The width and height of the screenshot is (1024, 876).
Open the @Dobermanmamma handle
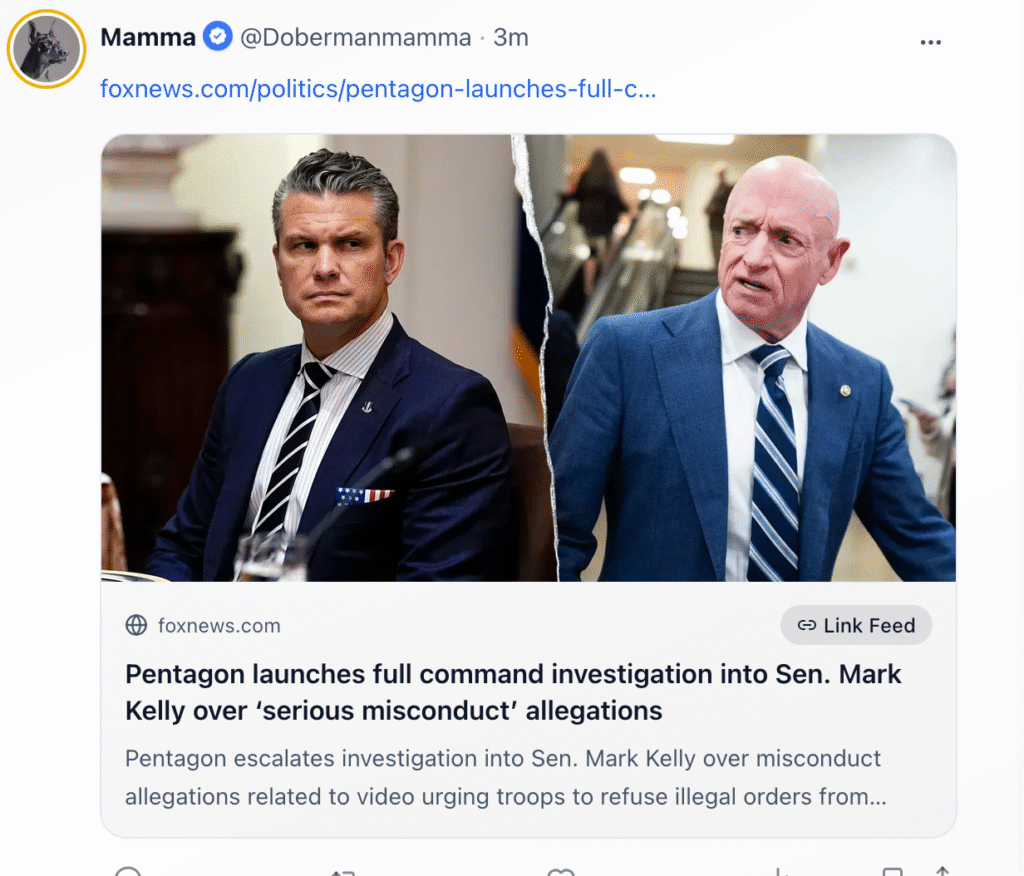tap(355, 38)
